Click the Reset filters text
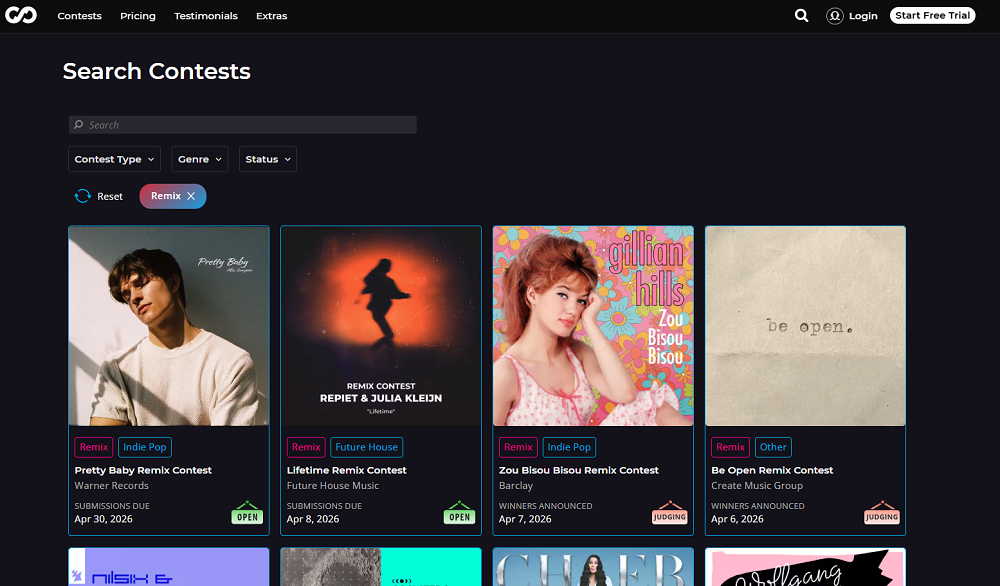Screen dimensions: 1000x586 (x=110, y=196)
